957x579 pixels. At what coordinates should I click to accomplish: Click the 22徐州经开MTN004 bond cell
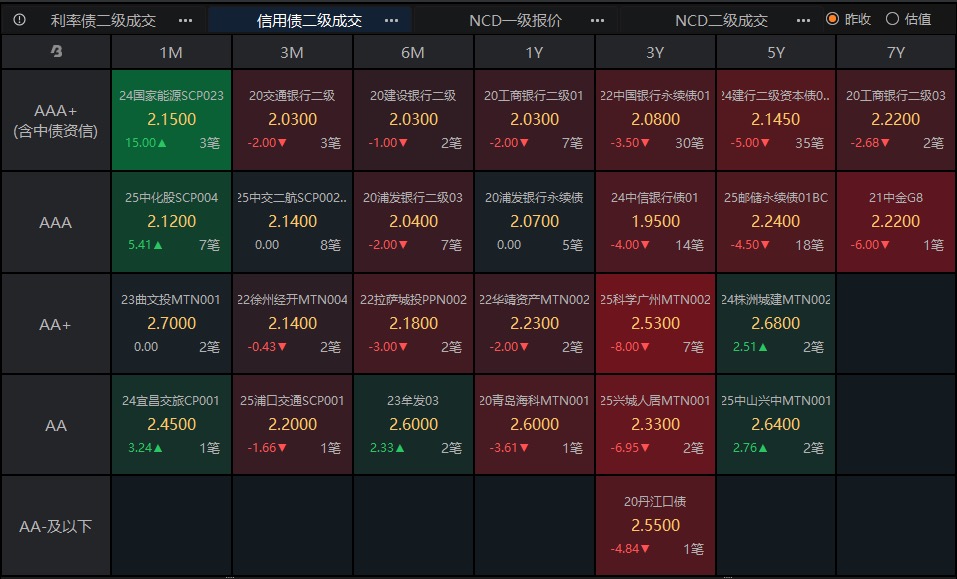(x=292, y=324)
